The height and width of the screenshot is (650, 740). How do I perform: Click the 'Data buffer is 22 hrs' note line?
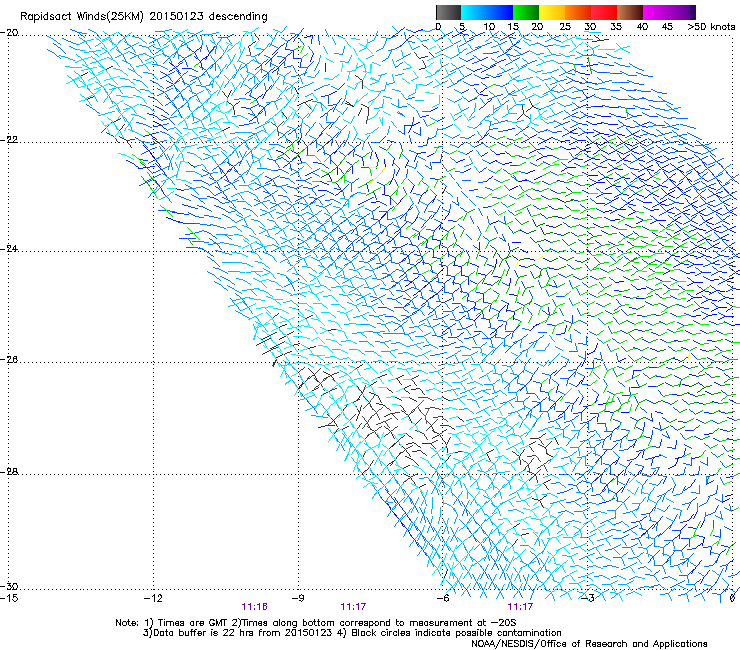(x=352, y=633)
